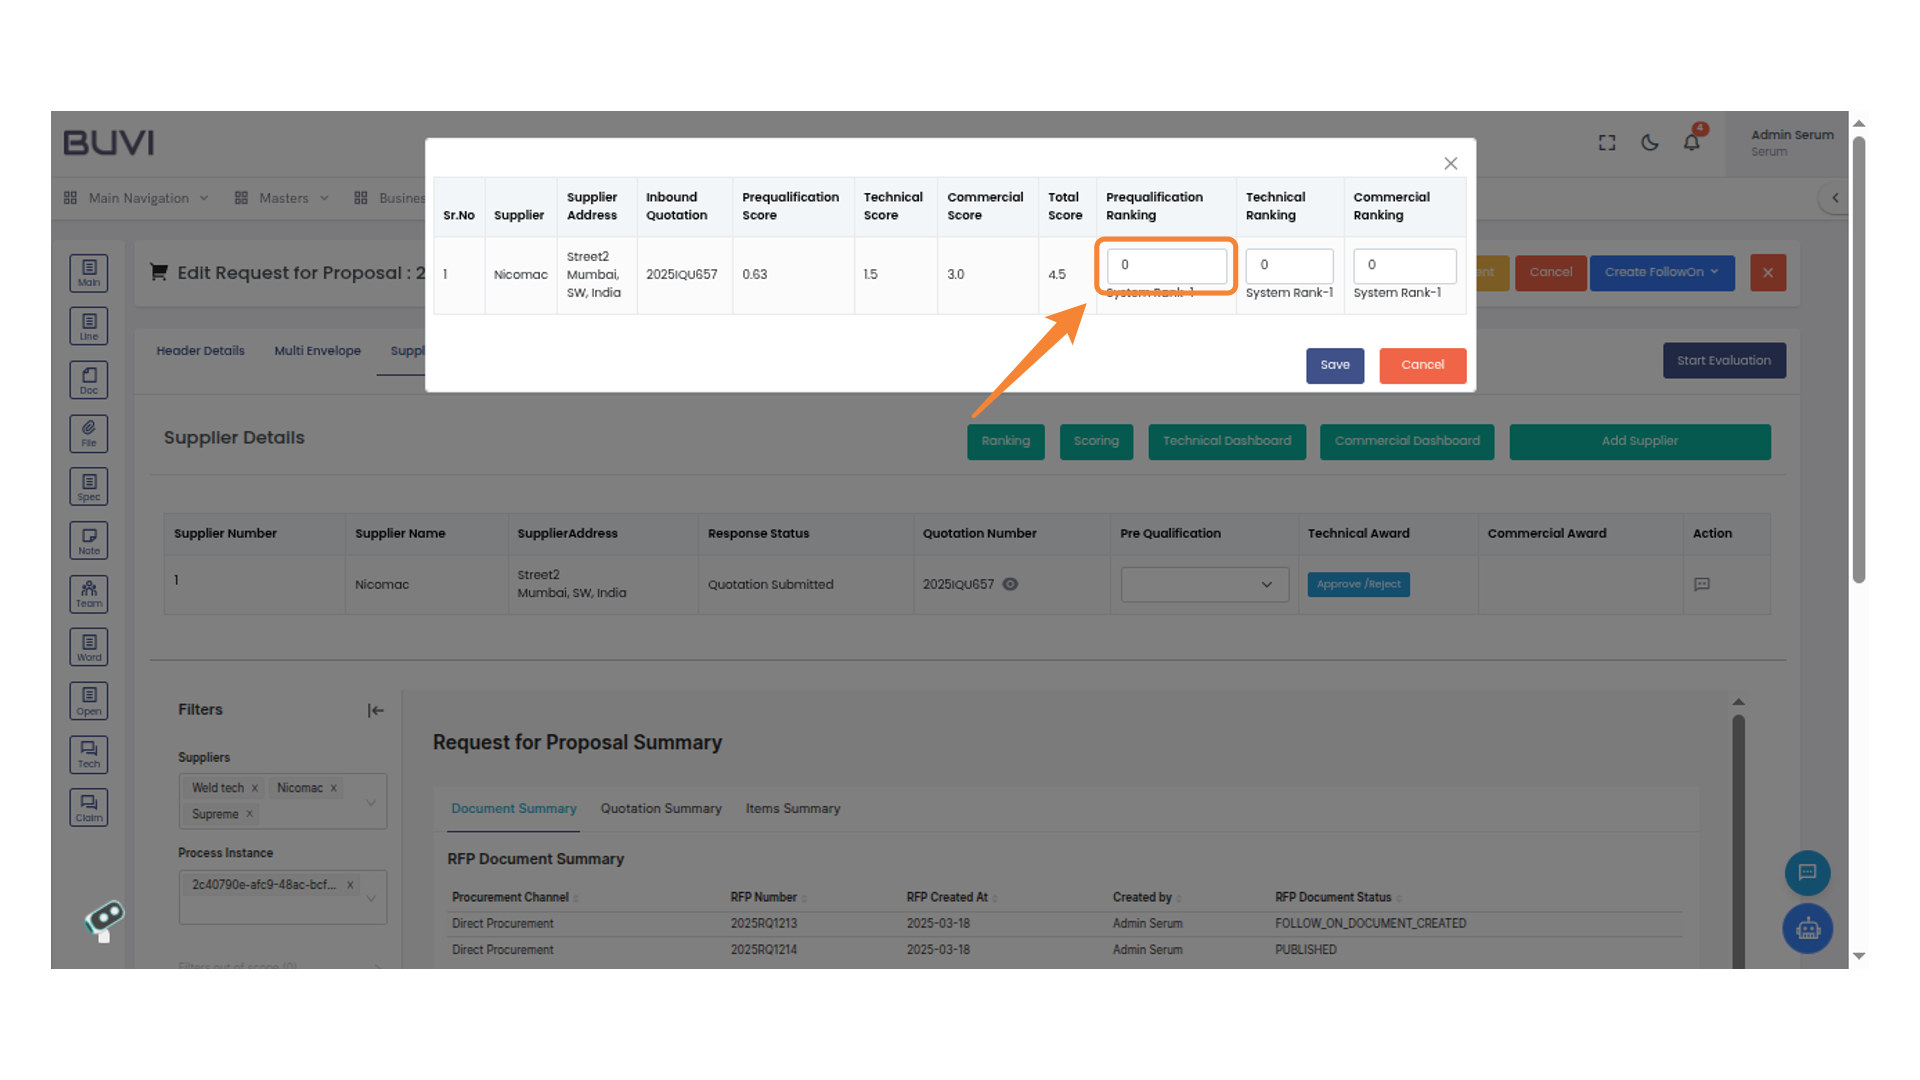Screen dimensions: 1920x1080
Task: Click the Prequalification Ranking input field
Action: pyautogui.click(x=1166, y=265)
